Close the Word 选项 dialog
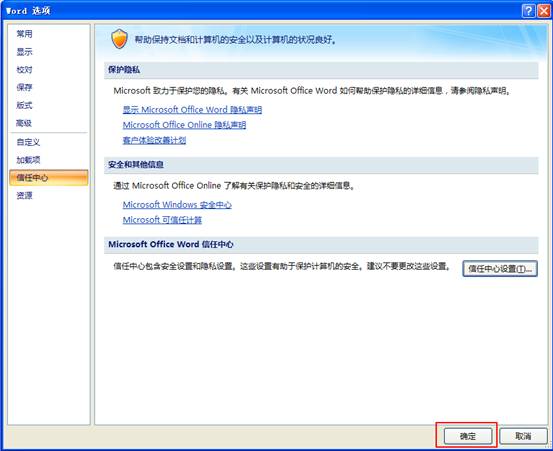 point(543,11)
